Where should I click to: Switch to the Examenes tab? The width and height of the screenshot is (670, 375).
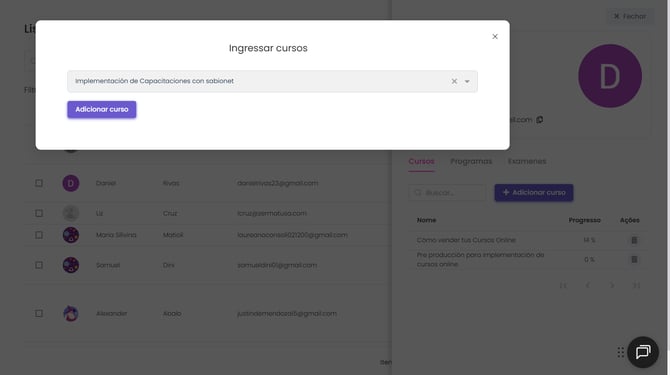[x=527, y=161]
